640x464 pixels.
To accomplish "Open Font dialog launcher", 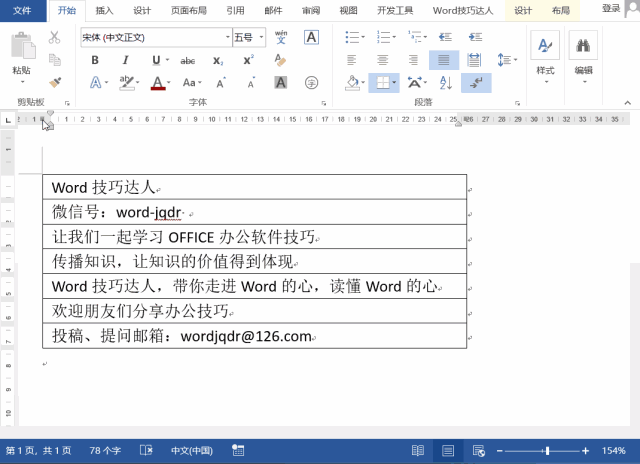I will 324,103.
